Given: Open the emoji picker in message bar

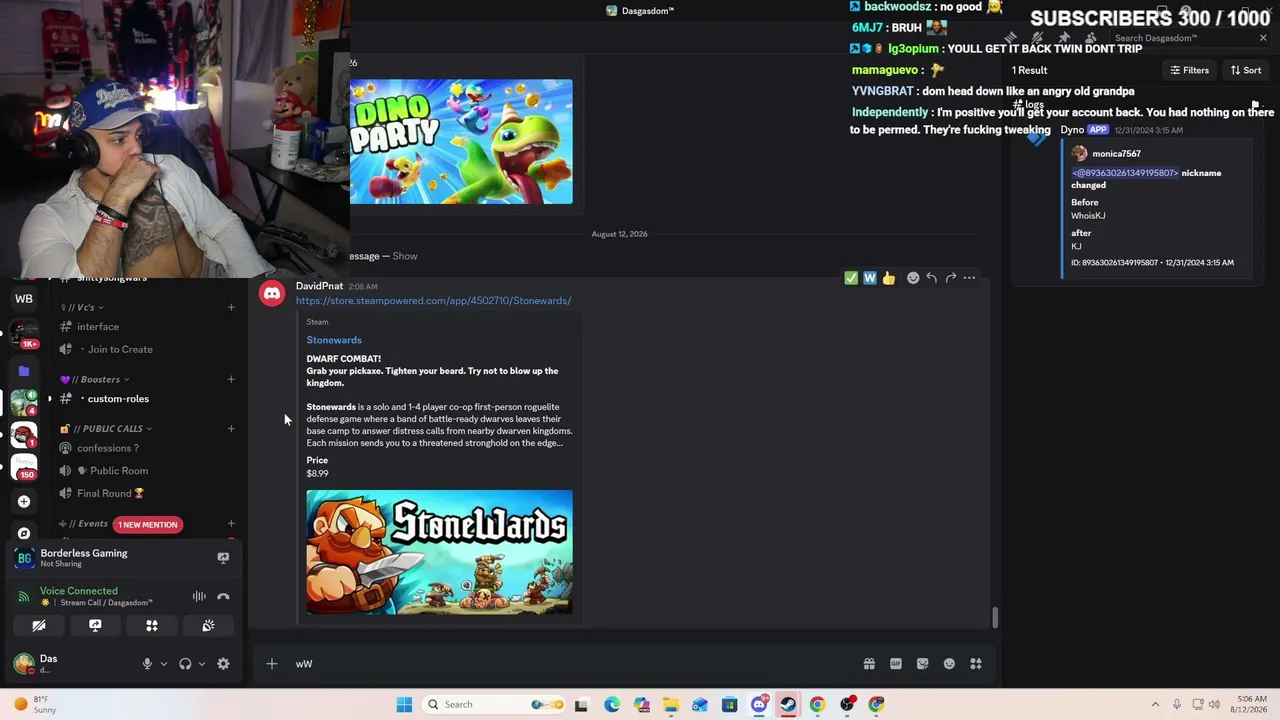Looking at the screenshot, I should pos(949,664).
